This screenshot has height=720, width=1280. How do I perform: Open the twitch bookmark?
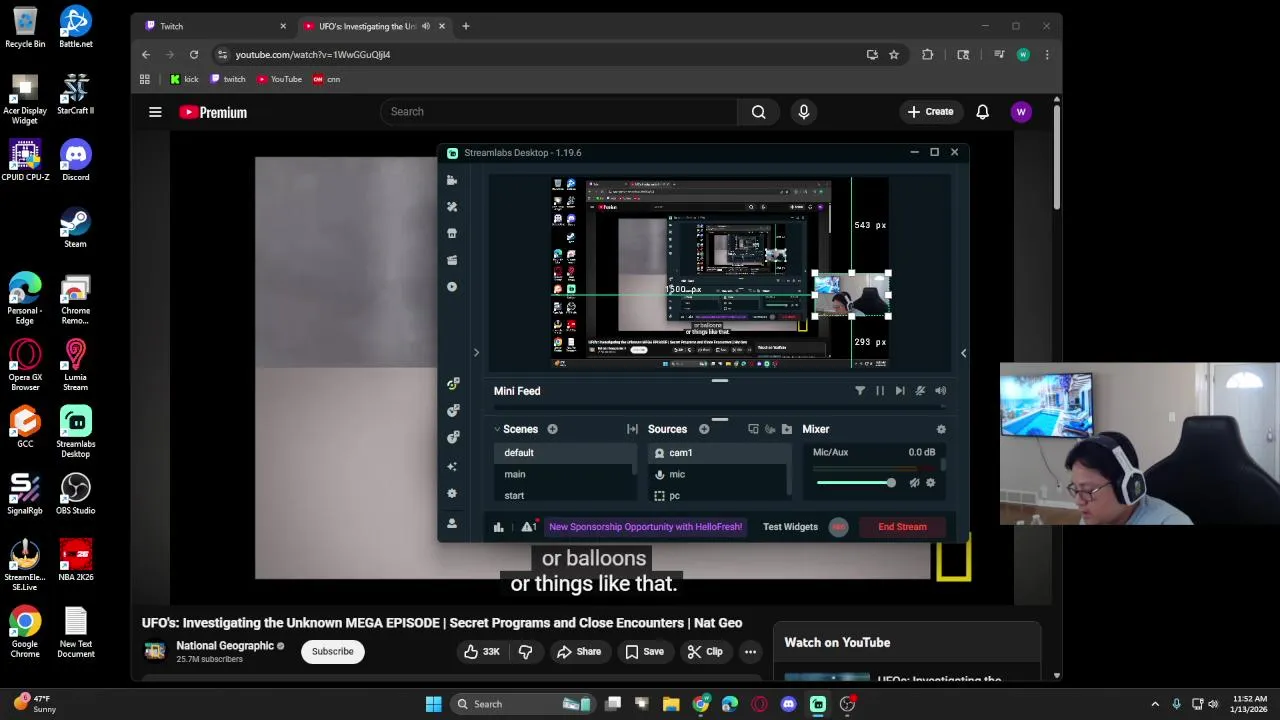(x=228, y=79)
